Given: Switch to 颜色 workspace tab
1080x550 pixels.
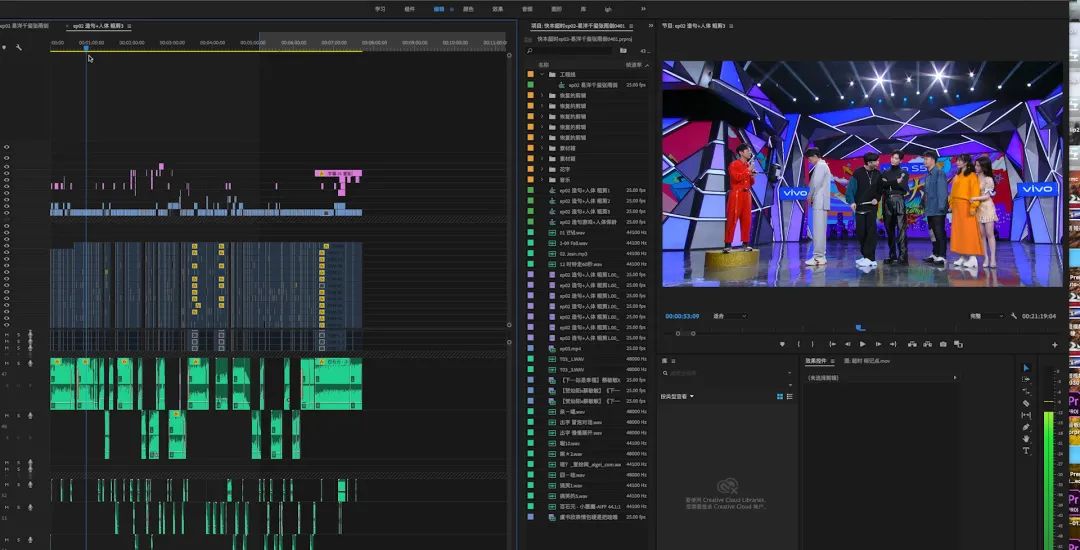Looking at the screenshot, I should coord(468,8).
